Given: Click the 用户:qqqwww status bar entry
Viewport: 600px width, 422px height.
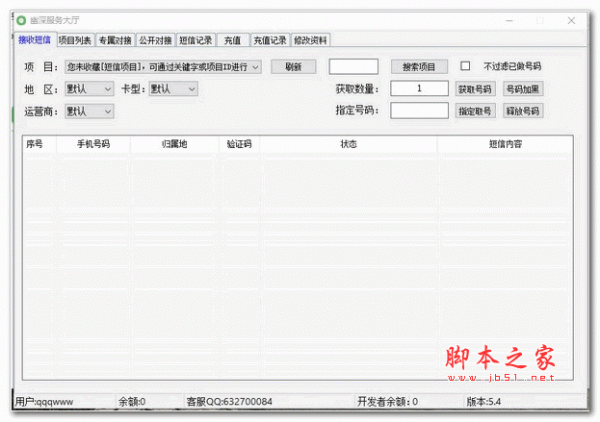Looking at the screenshot, I should (x=44, y=402).
